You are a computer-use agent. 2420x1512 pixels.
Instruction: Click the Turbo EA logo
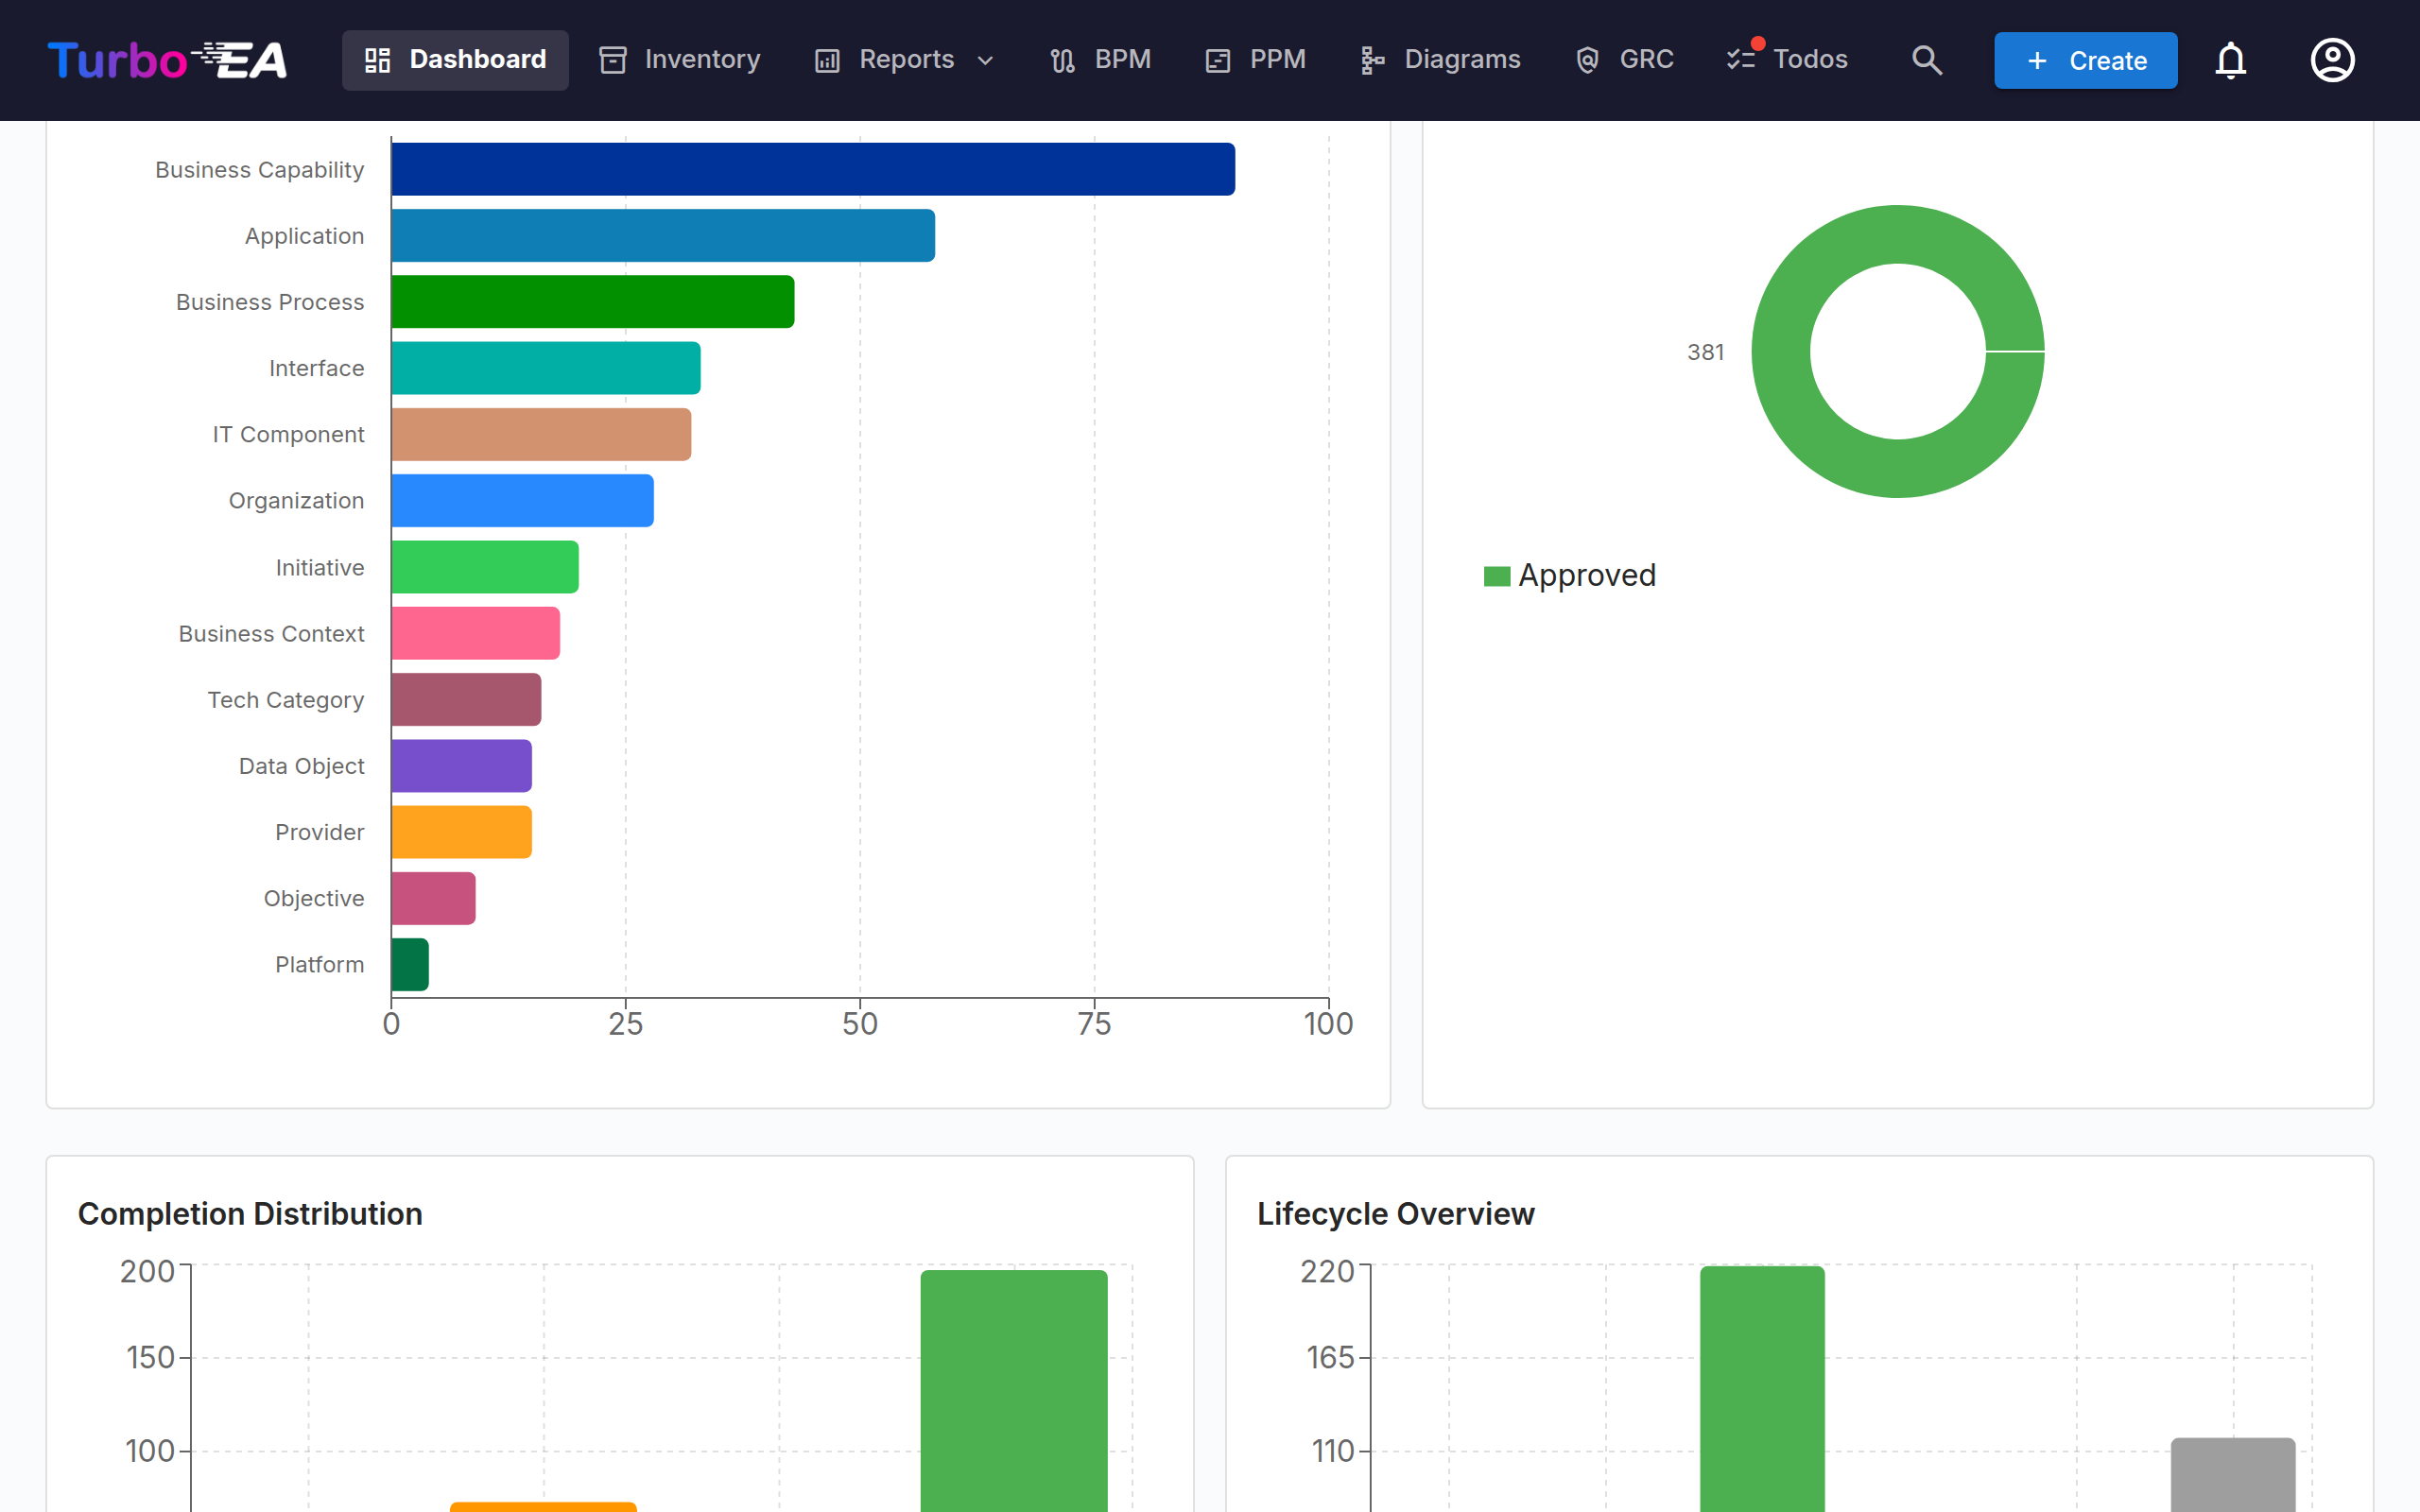pyautogui.click(x=167, y=60)
